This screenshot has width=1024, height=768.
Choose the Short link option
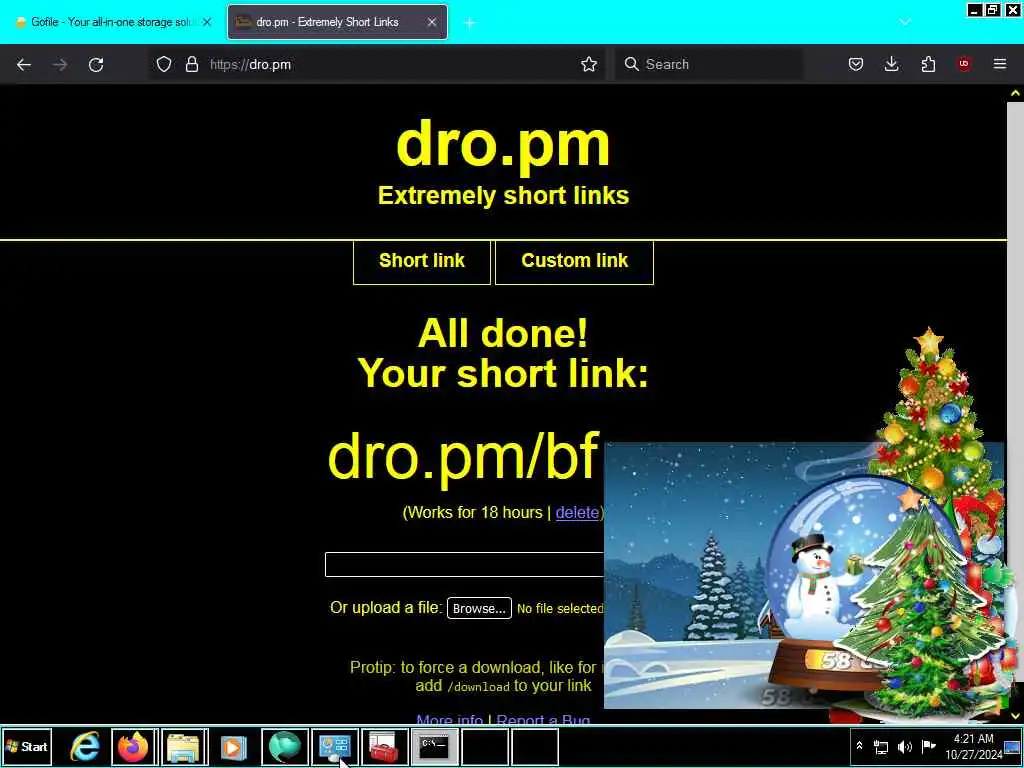click(422, 261)
